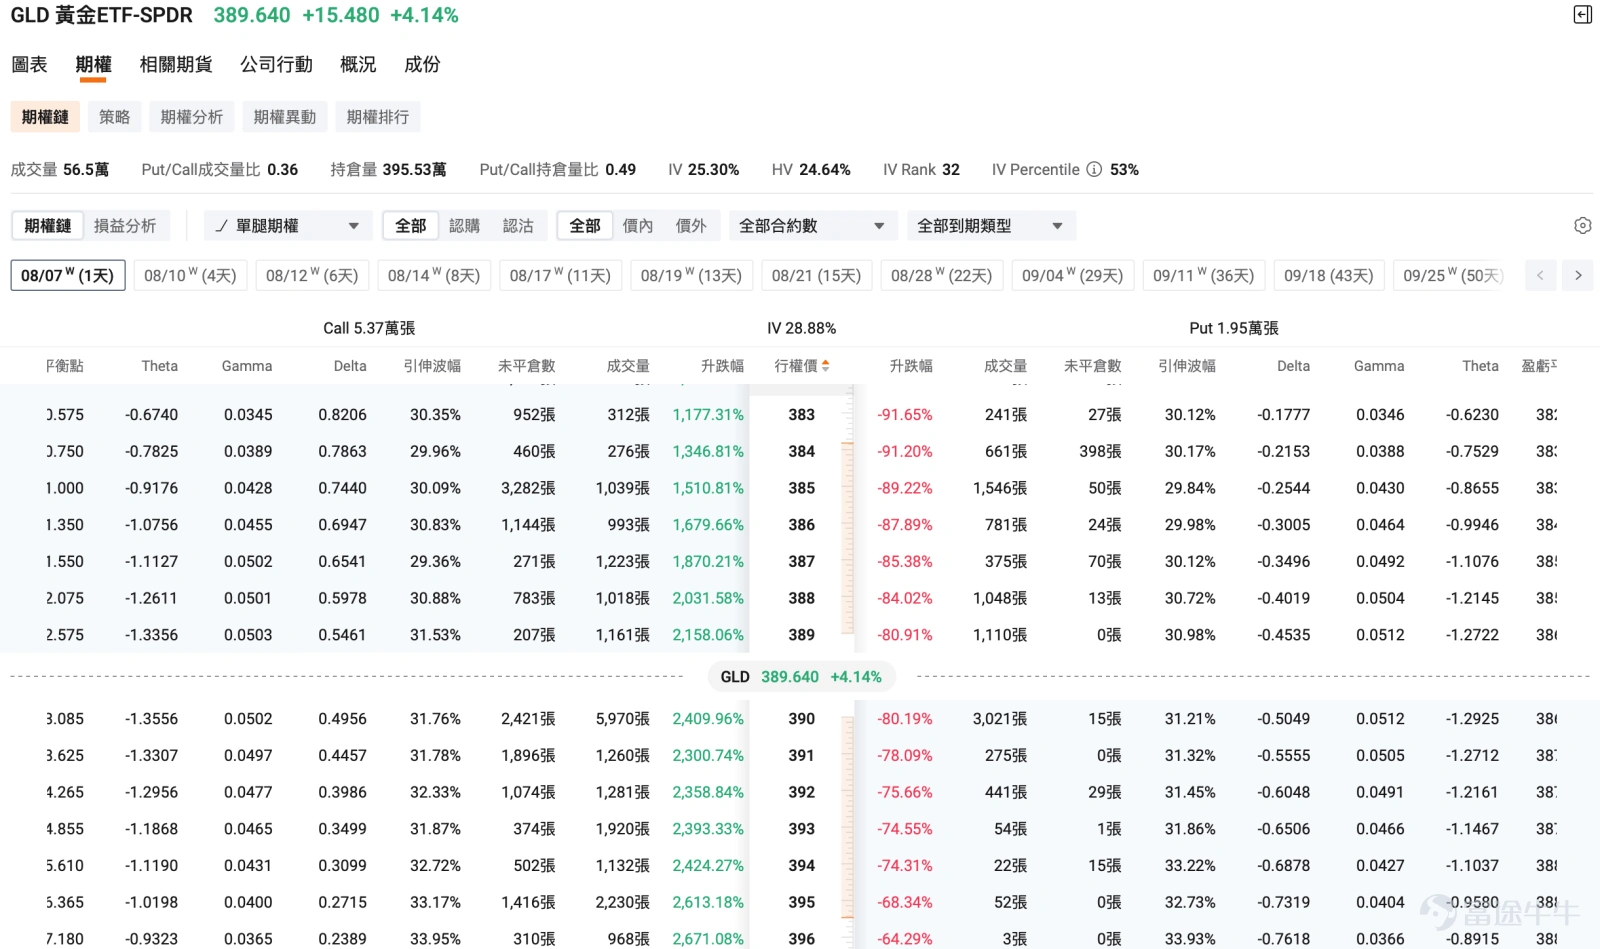
Task: Select expiry 08/17 (11天)
Action: (x=560, y=275)
